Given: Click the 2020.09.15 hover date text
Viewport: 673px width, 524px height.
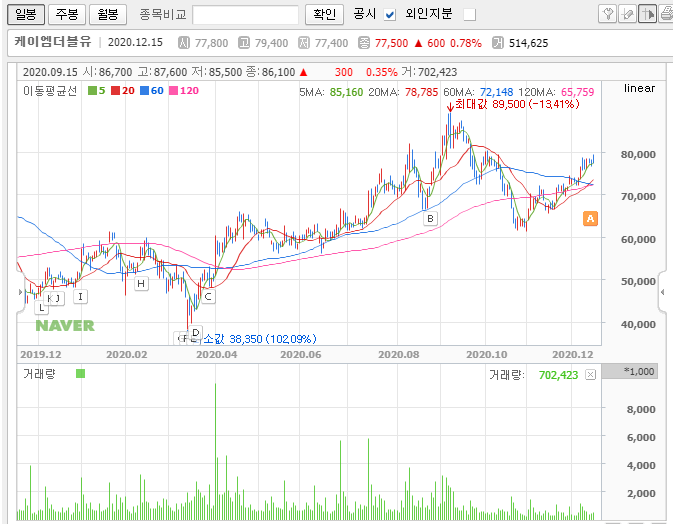Looking at the screenshot, I should pos(50,72).
